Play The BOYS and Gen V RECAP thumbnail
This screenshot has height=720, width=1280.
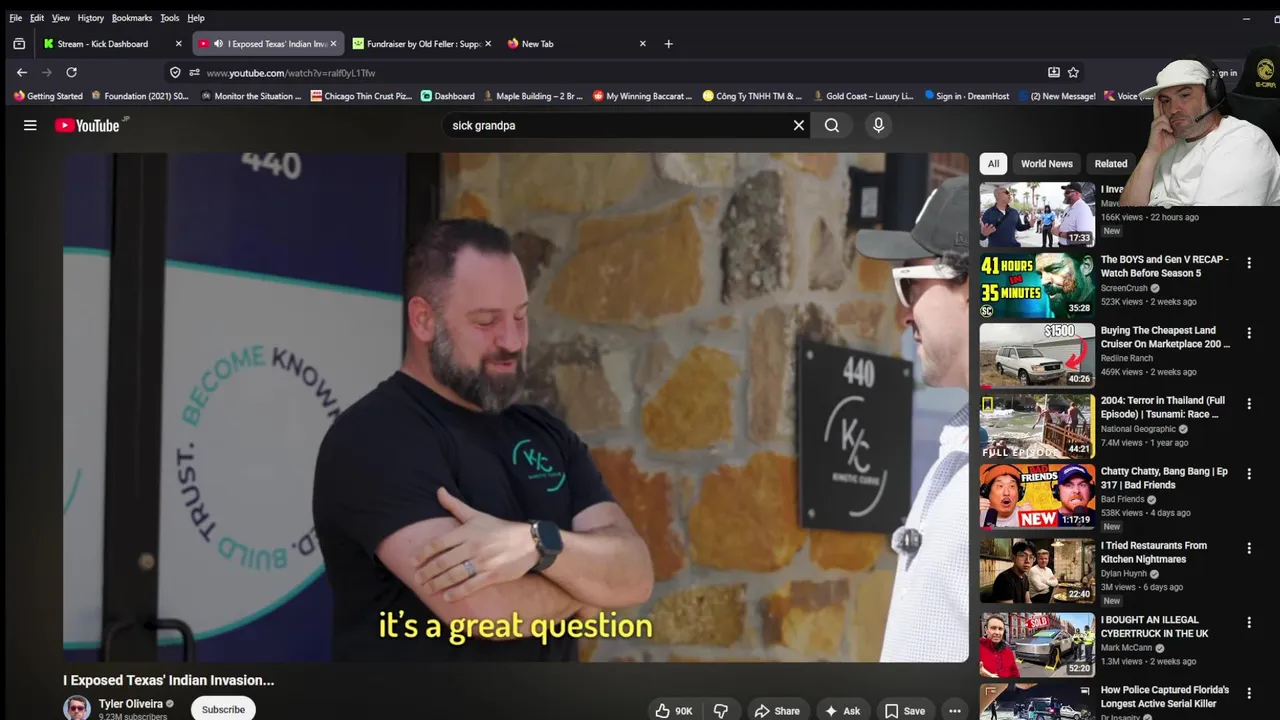tap(1037, 285)
